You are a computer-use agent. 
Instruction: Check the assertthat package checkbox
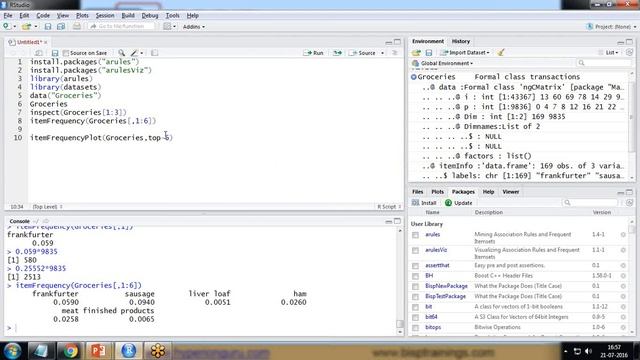pos(415,266)
